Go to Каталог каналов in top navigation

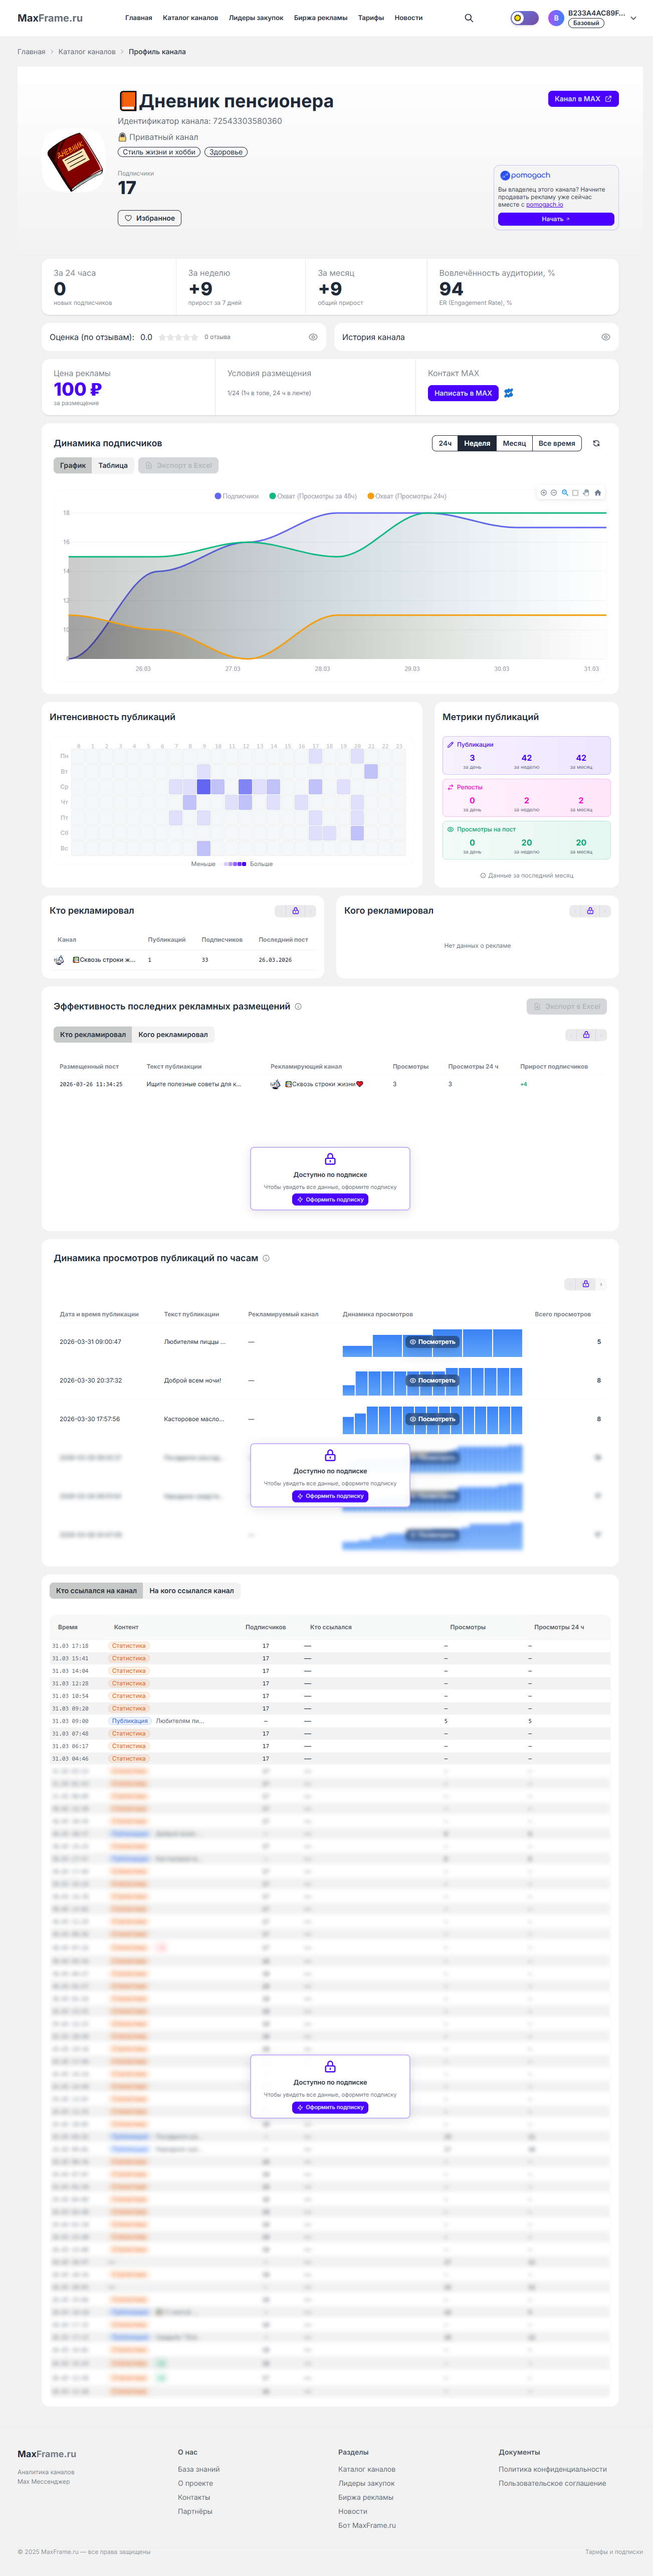tap(190, 18)
